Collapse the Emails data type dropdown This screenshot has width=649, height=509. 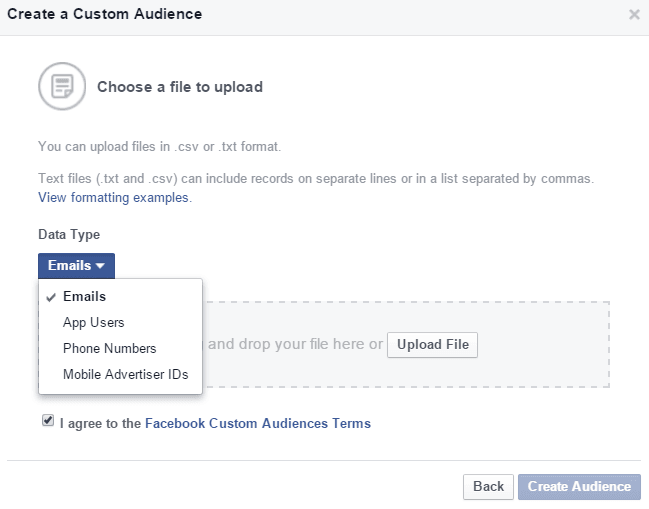pos(76,266)
